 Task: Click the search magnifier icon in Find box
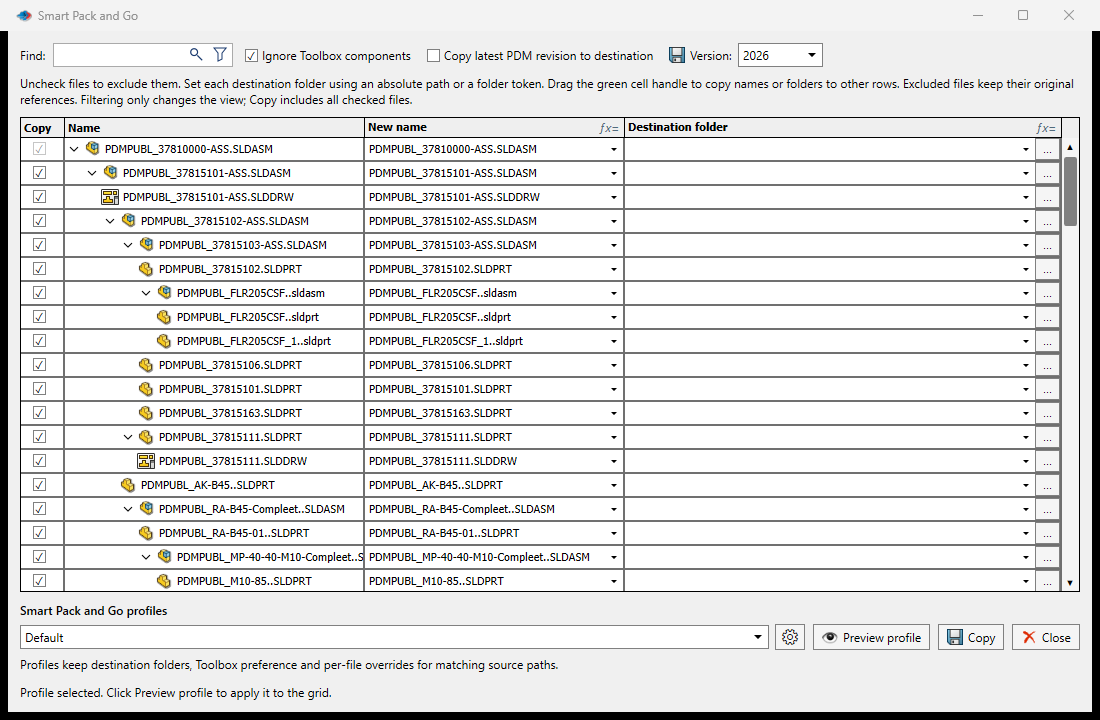(196, 54)
